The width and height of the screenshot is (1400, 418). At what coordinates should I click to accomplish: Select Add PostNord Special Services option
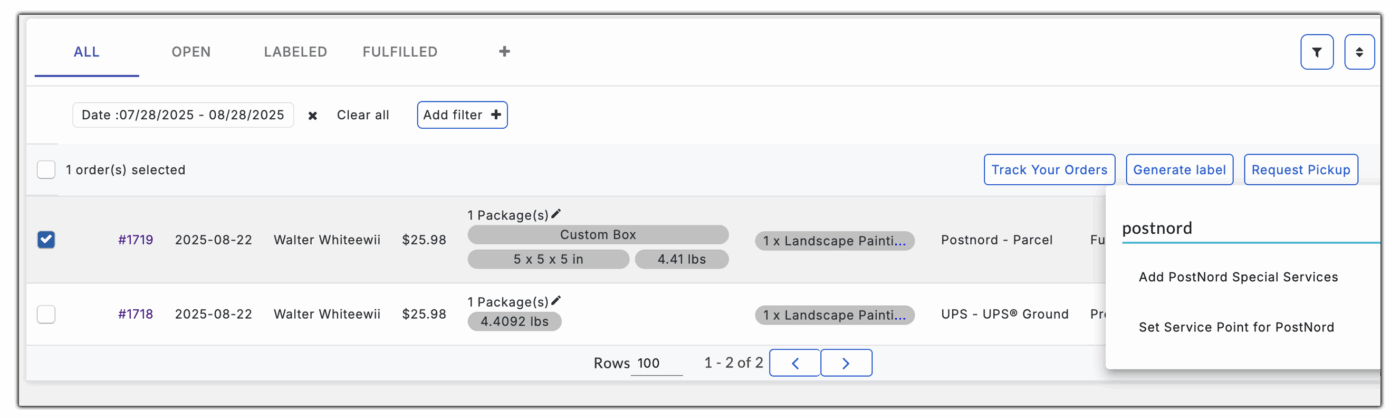tap(1238, 277)
